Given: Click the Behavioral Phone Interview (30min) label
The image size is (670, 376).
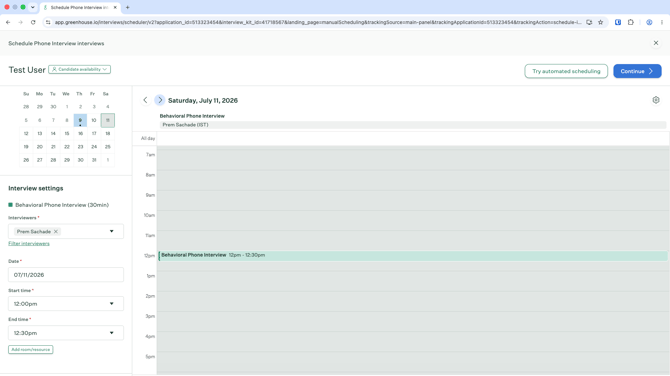Looking at the screenshot, I should tap(62, 205).
